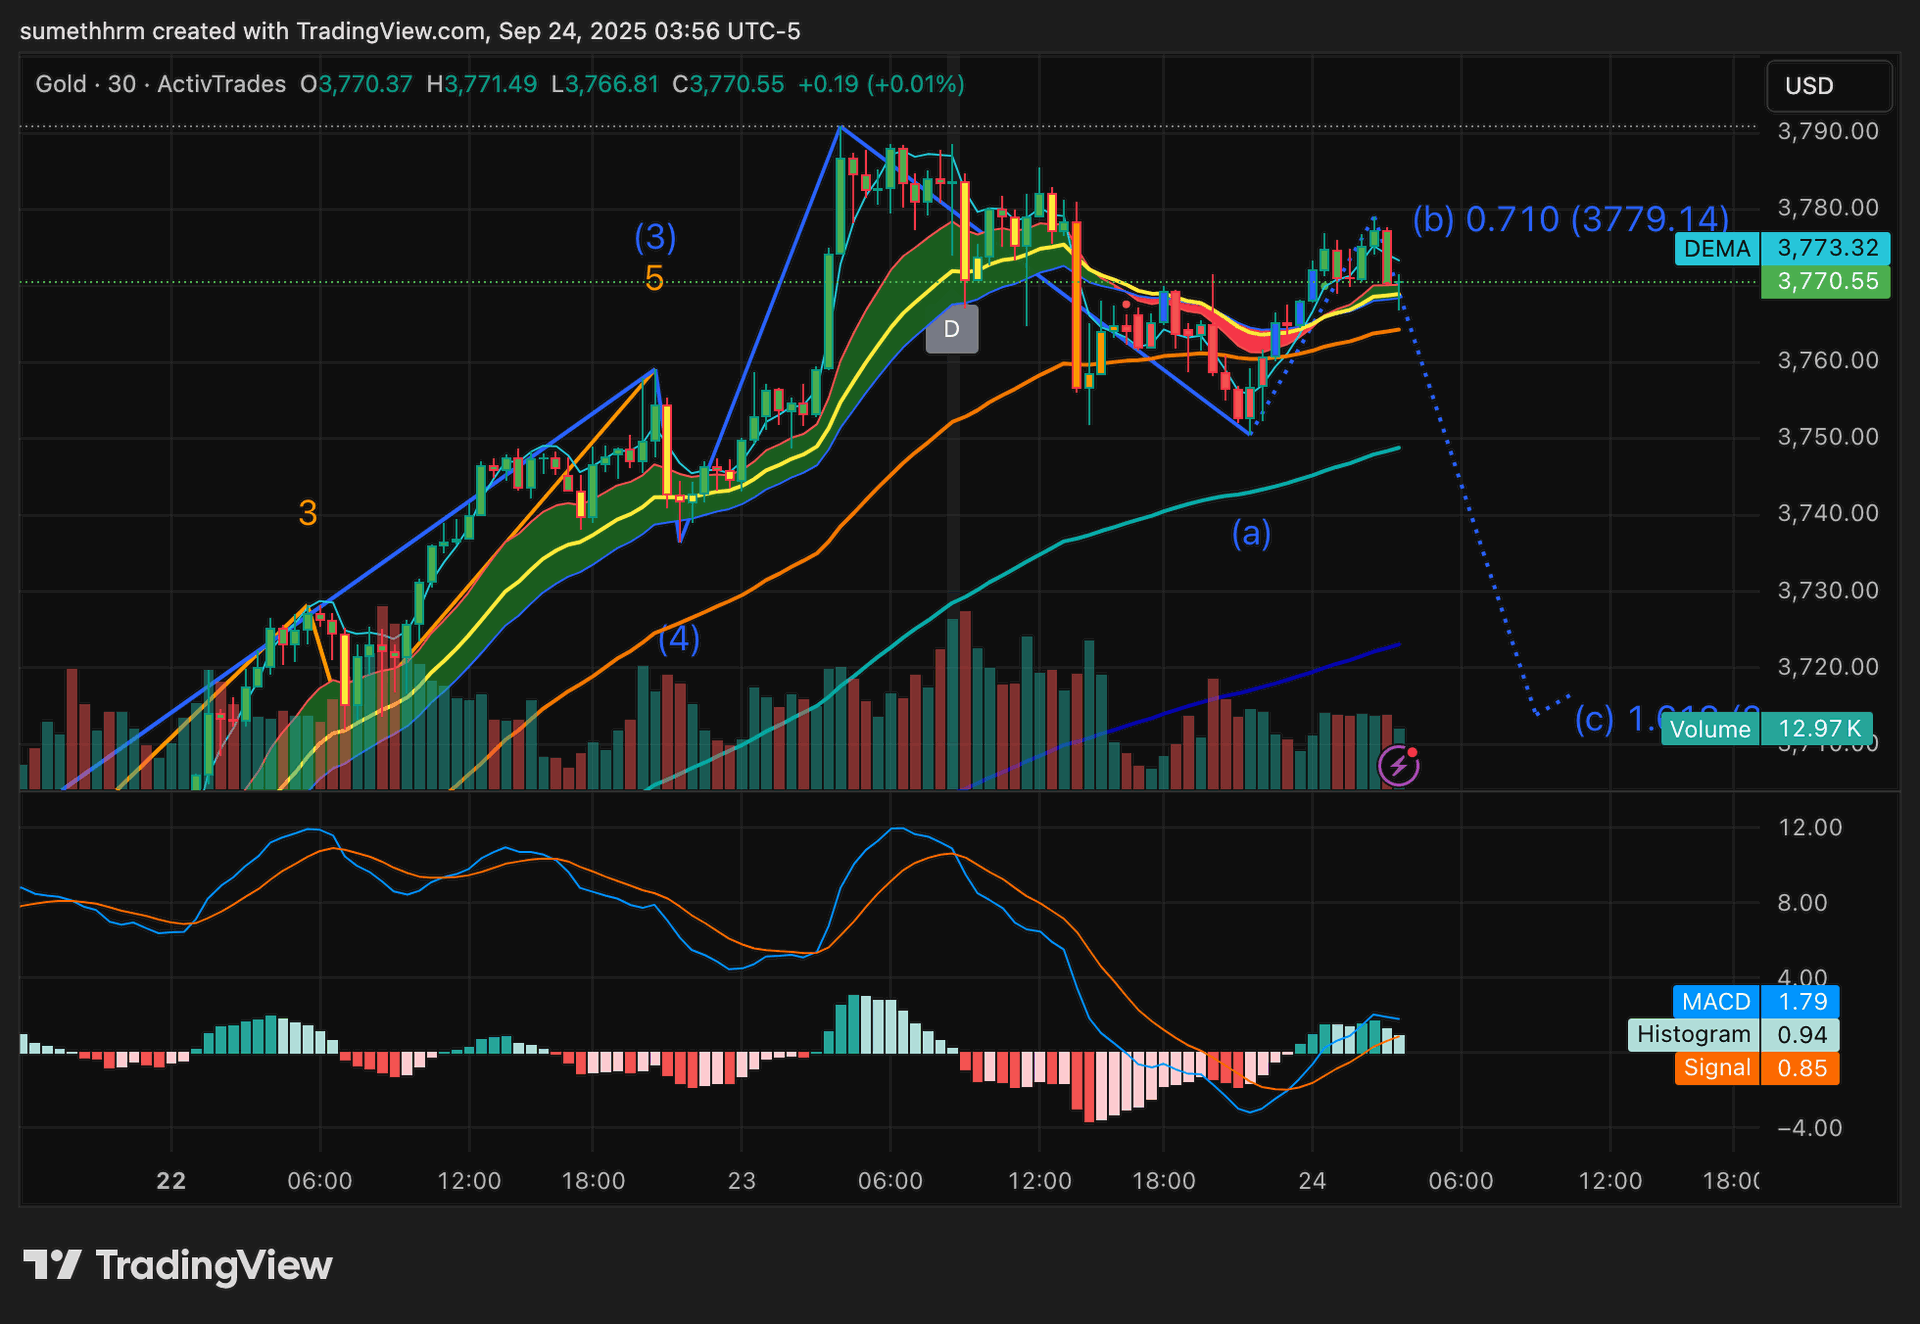The width and height of the screenshot is (1920, 1324).
Task: Click the Volume 12.97 K label
Action: click(1765, 729)
